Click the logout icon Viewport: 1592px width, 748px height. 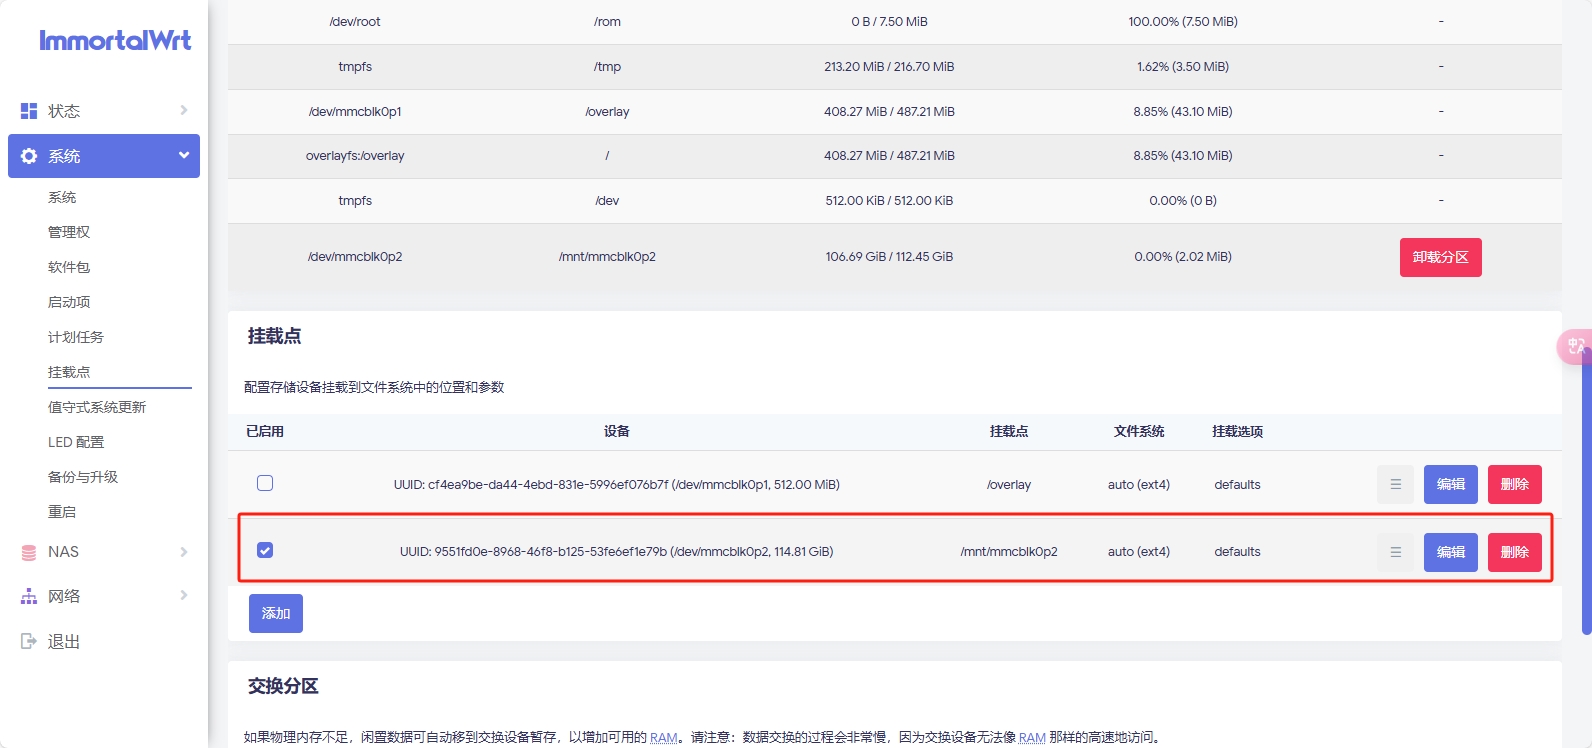29,641
